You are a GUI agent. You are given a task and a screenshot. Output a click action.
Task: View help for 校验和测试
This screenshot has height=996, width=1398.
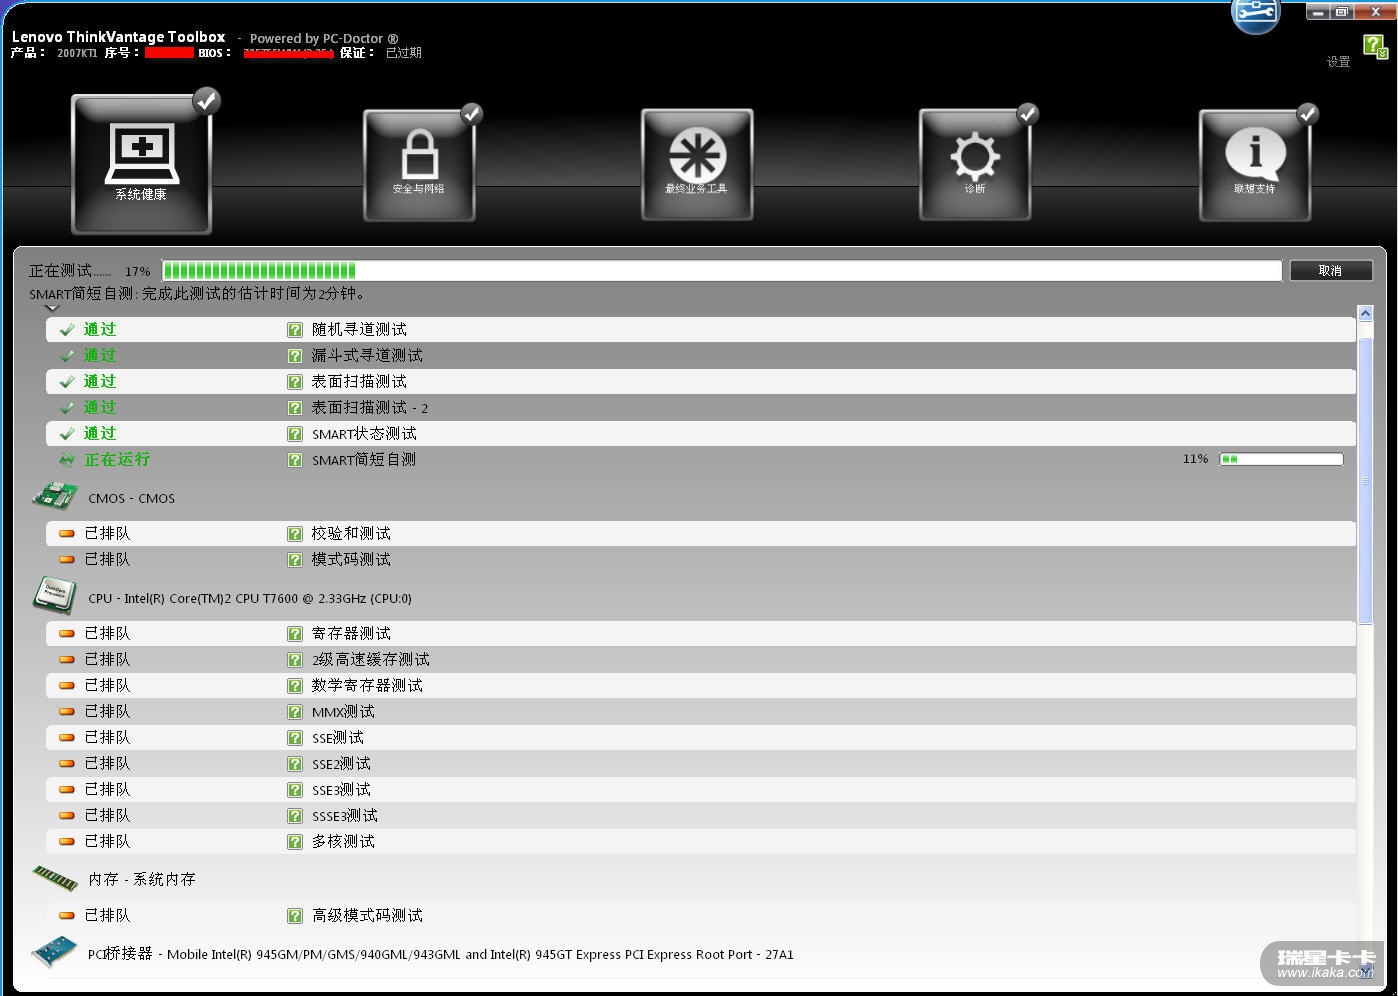click(295, 534)
